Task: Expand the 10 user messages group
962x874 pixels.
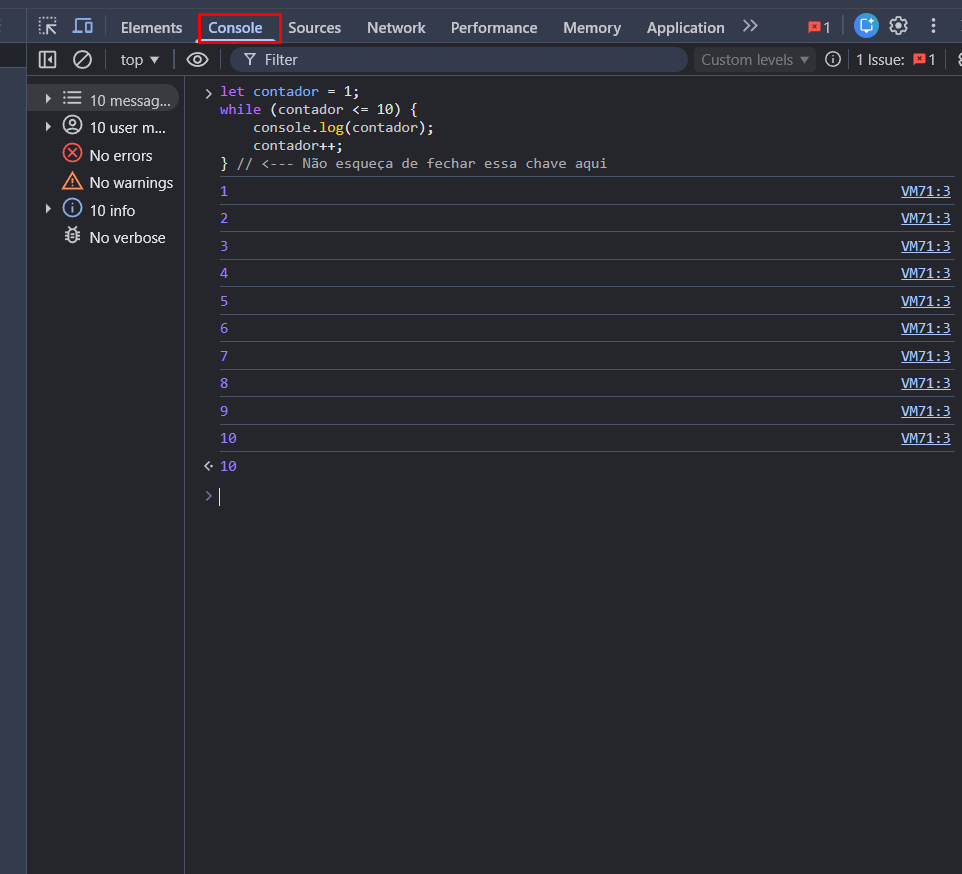Action: click(x=48, y=127)
